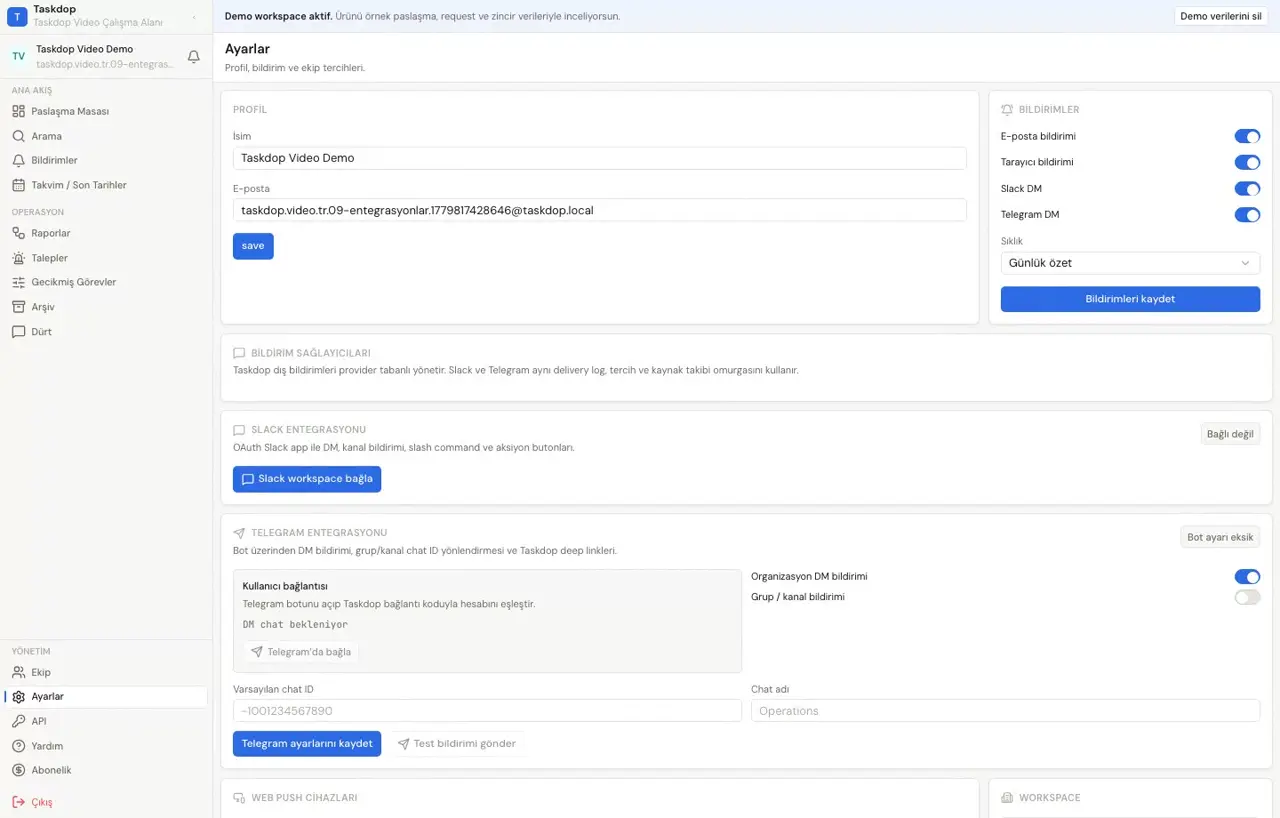This screenshot has height=818, width=1280.
Task: Click the Dürt chat bubble icon
Action: tap(18, 332)
